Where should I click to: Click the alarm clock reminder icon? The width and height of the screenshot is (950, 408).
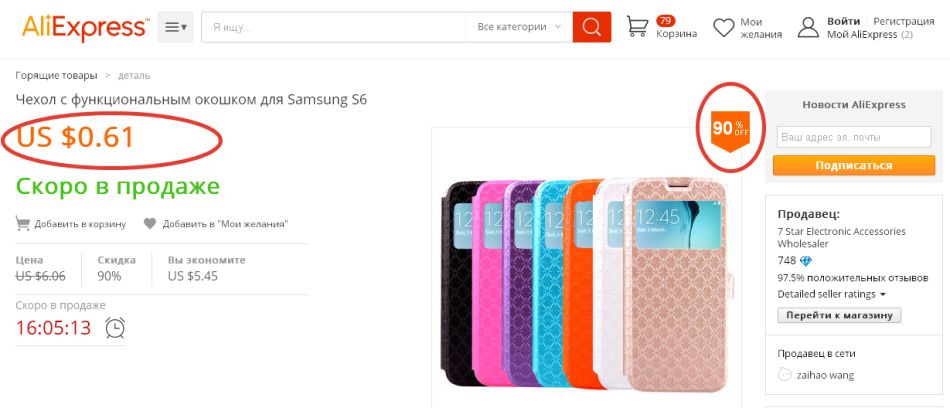pos(116,327)
